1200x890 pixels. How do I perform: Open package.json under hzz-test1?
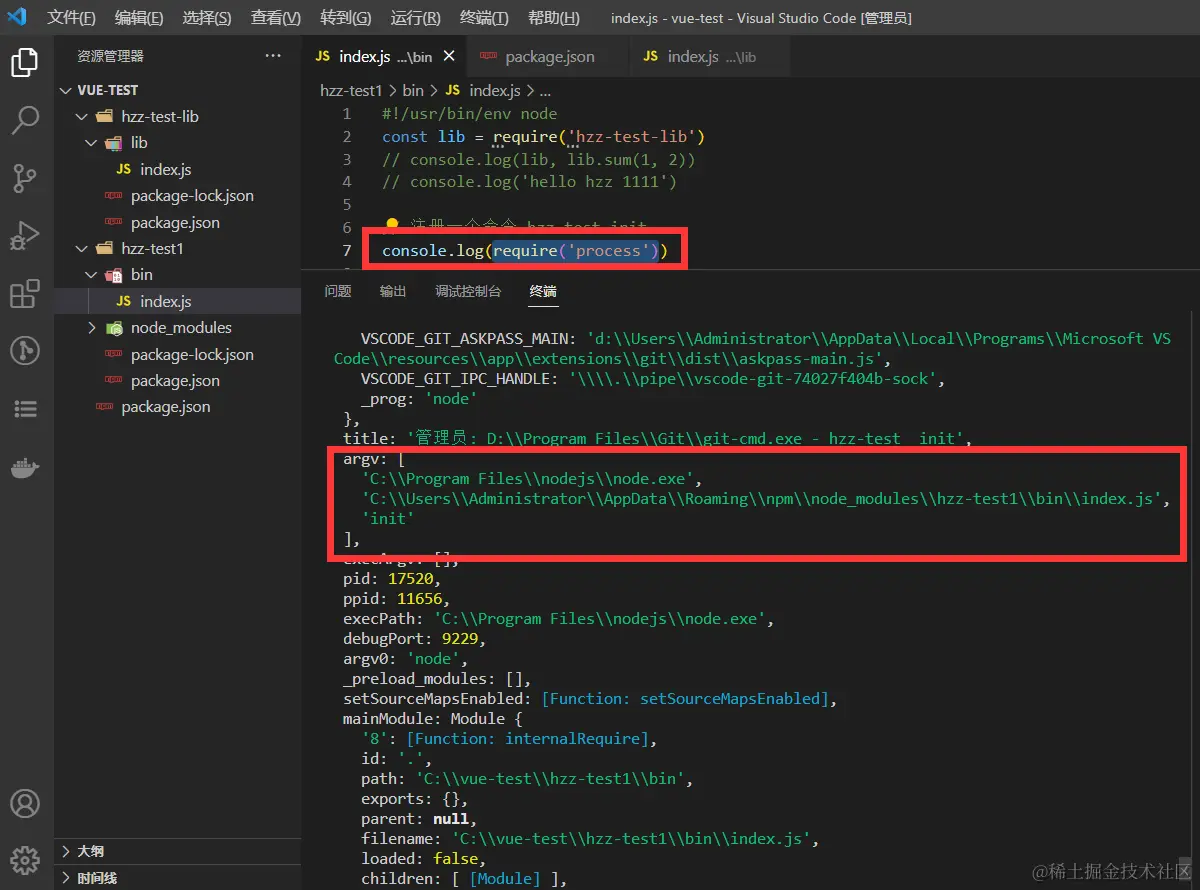point(177,380)
